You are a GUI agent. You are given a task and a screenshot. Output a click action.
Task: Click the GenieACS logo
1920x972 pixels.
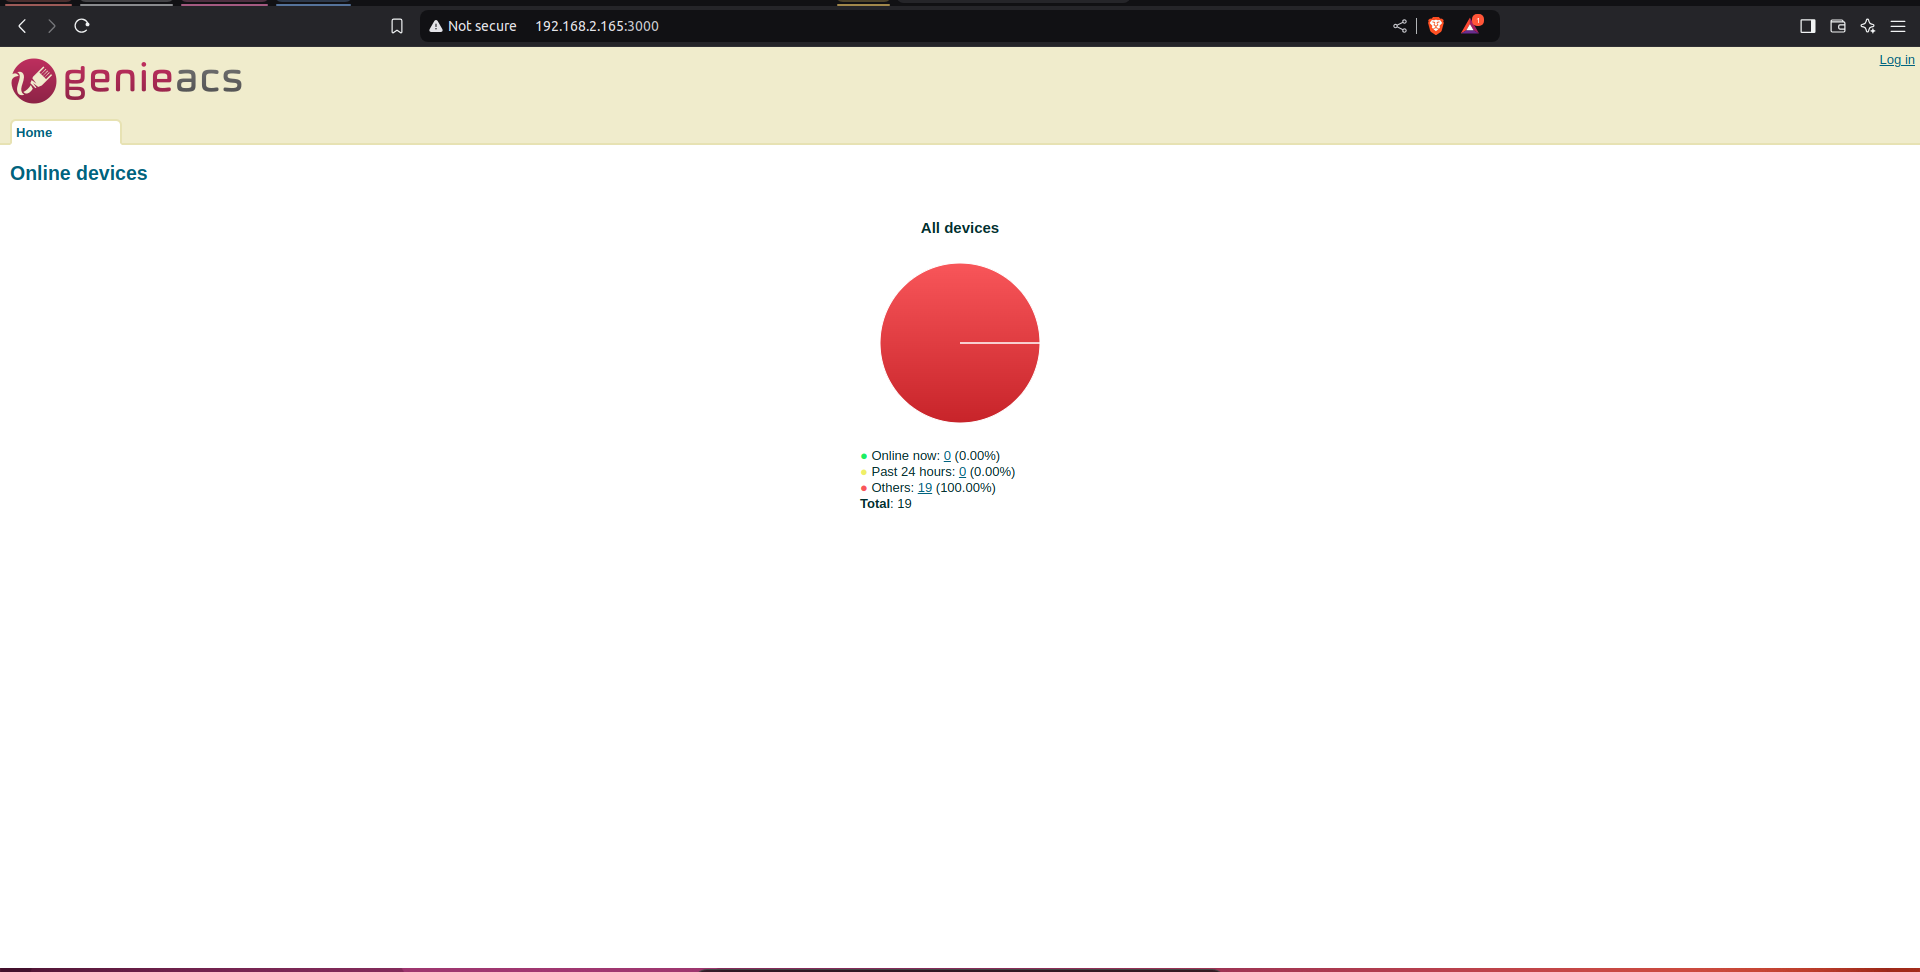click(x=127, y=80)
